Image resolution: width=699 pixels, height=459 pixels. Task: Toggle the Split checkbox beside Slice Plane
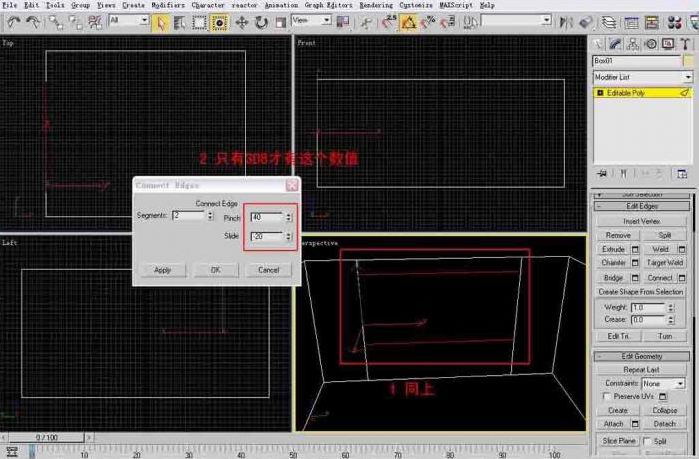(x=648, y=440)
